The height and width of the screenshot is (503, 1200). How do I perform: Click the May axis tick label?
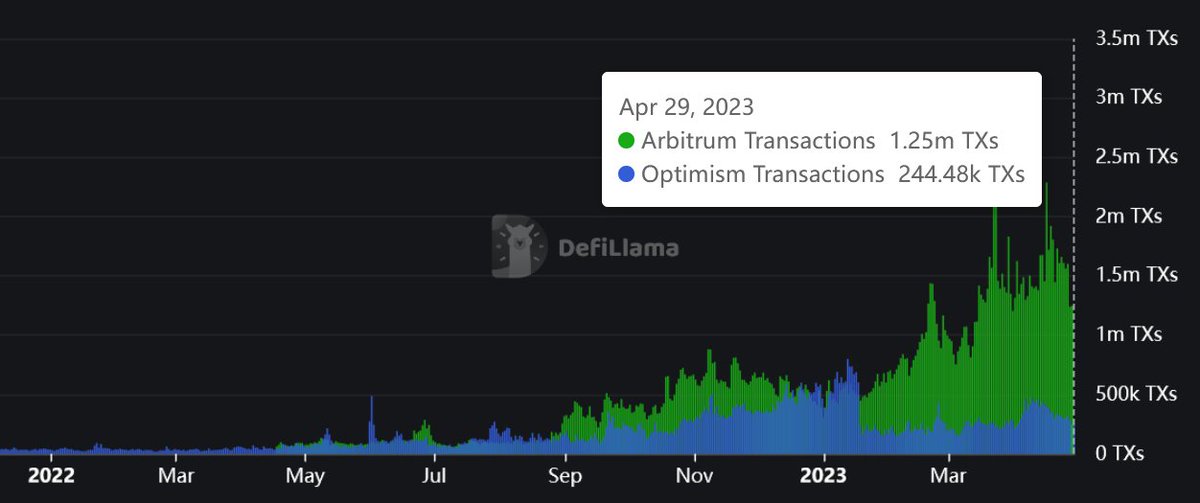click(305, 476)
